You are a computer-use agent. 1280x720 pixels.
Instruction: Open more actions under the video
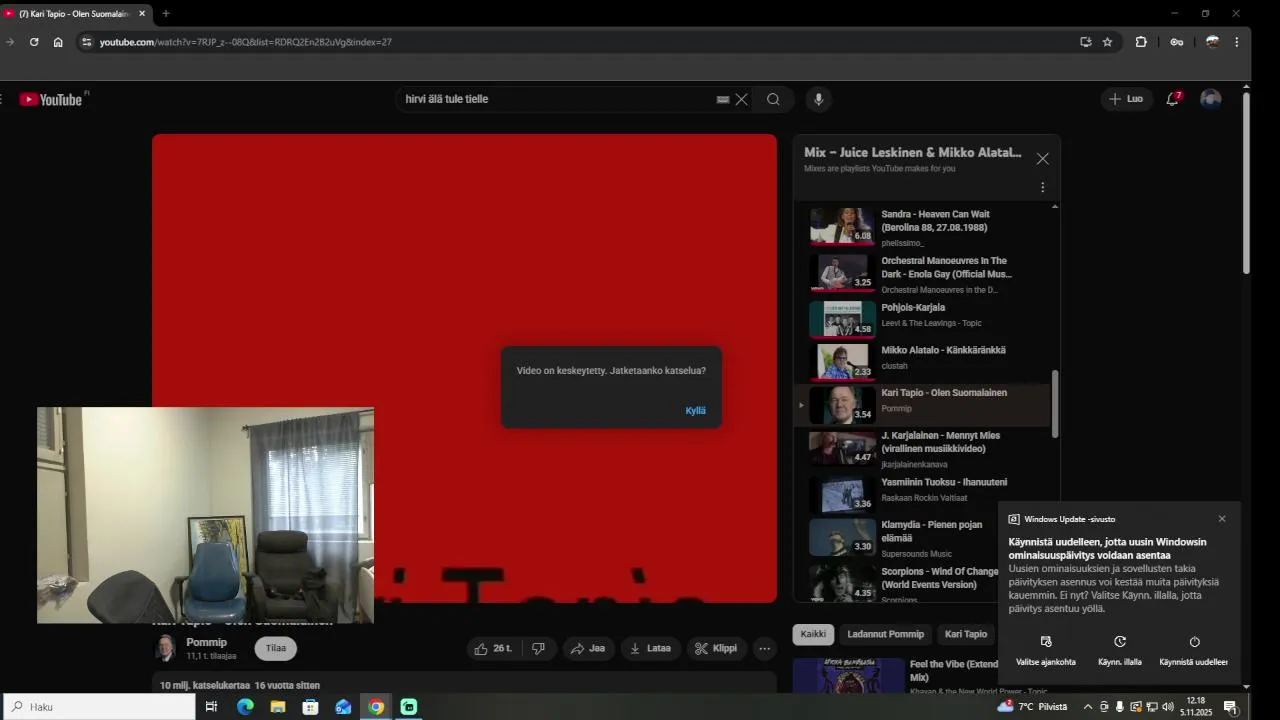(764, 648)
